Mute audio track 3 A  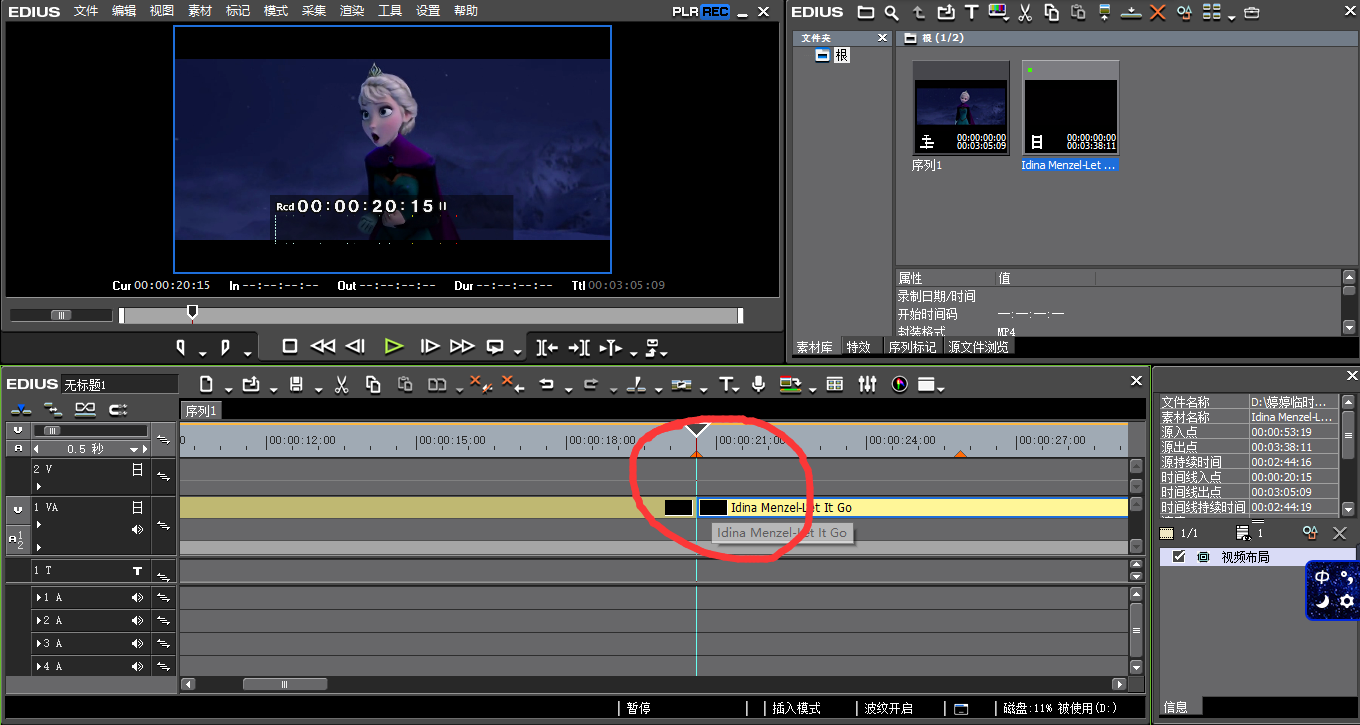(138, 644)
